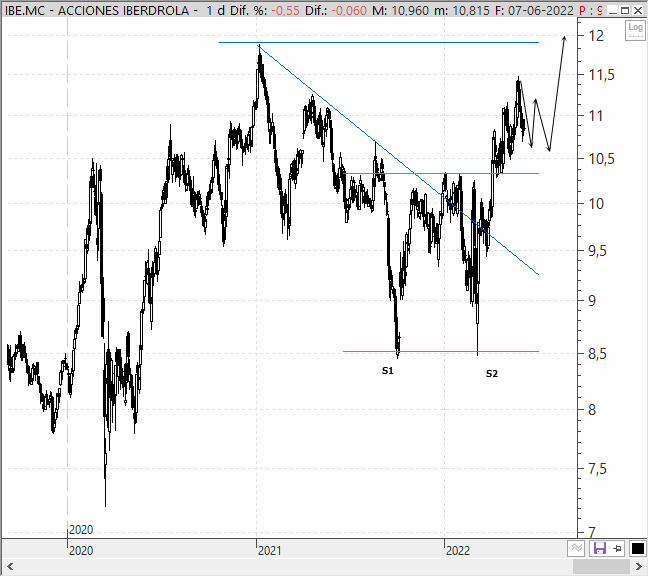649x577 pixels.
Task: Click the 2021 label on time axis
Action: [269, 551]
